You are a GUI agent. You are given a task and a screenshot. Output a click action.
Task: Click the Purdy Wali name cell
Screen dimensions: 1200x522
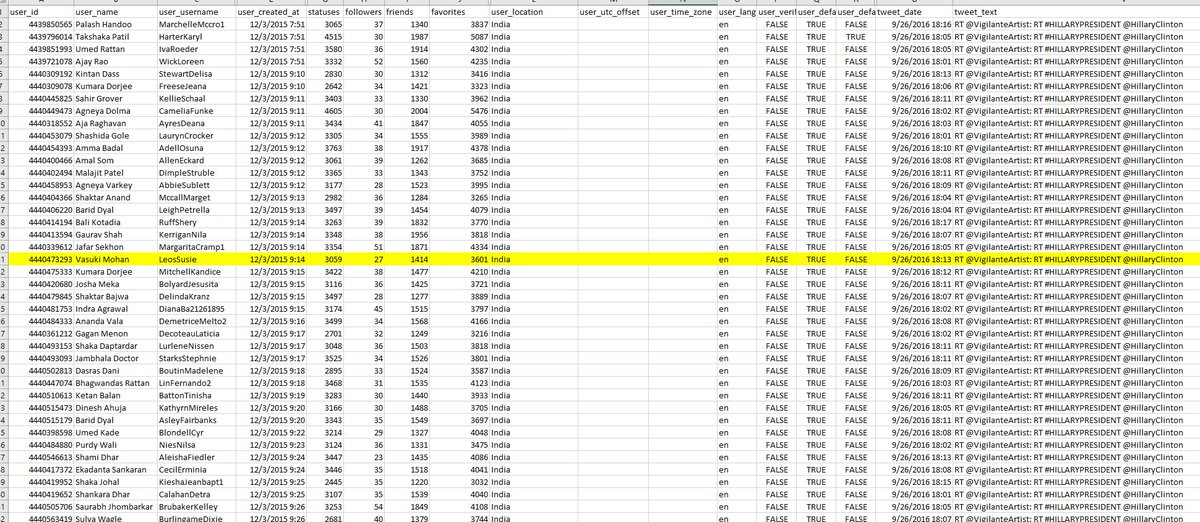pyautogui.click(x=115, y=444)
